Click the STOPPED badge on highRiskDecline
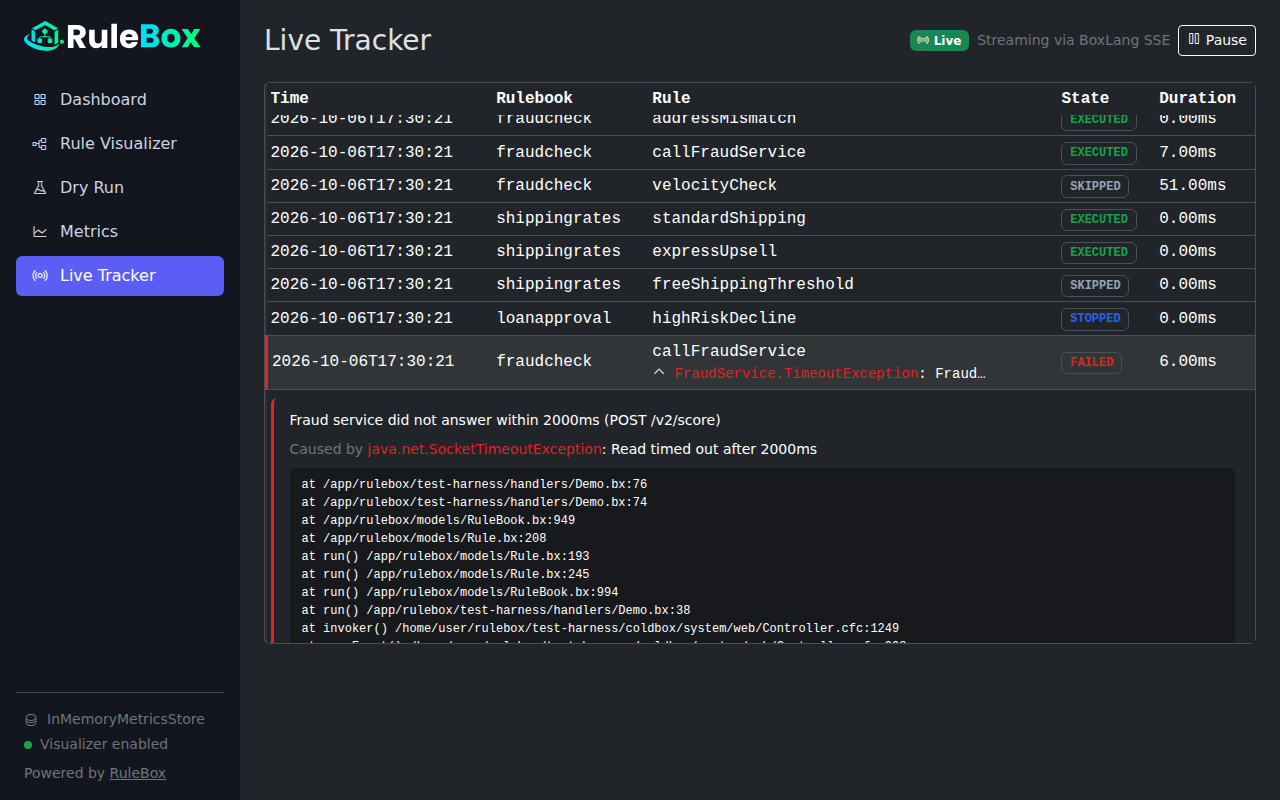This screenshot has width=1280, height=800. 1095,319
